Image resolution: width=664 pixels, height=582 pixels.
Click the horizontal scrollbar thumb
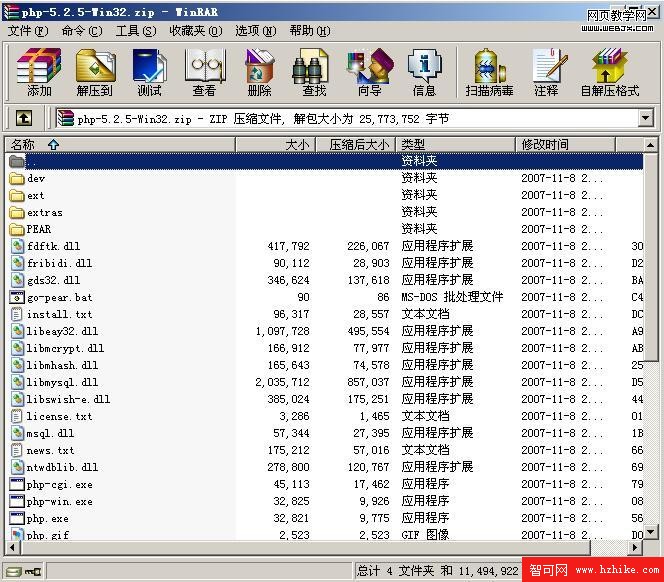point(305,547)
